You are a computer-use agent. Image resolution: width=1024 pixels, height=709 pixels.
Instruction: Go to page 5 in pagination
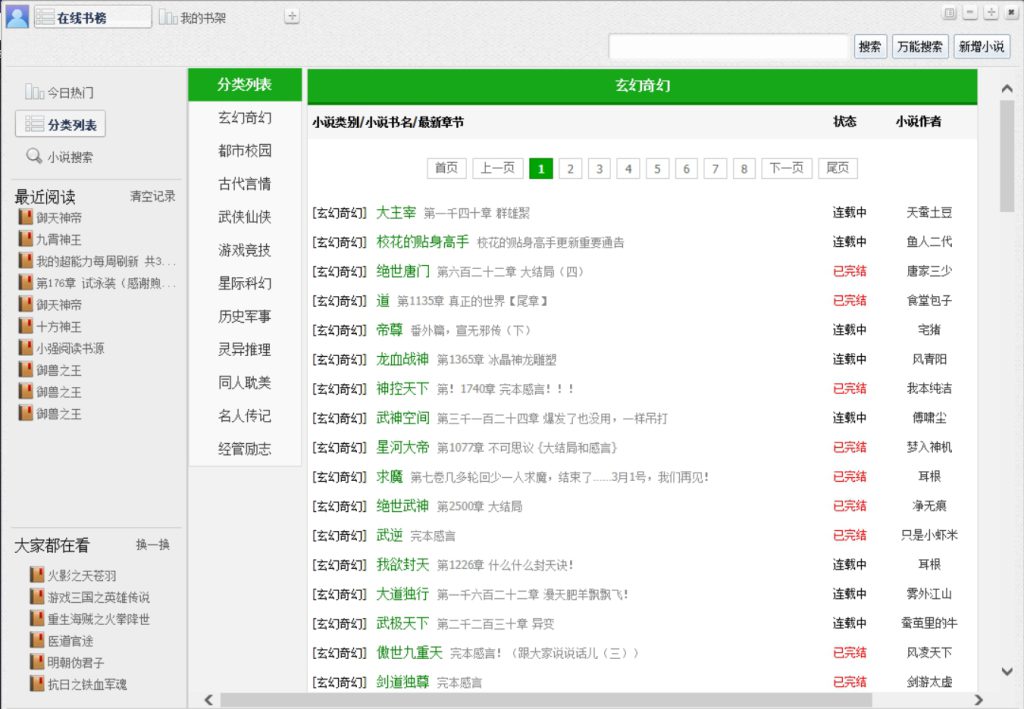(657, 168)
